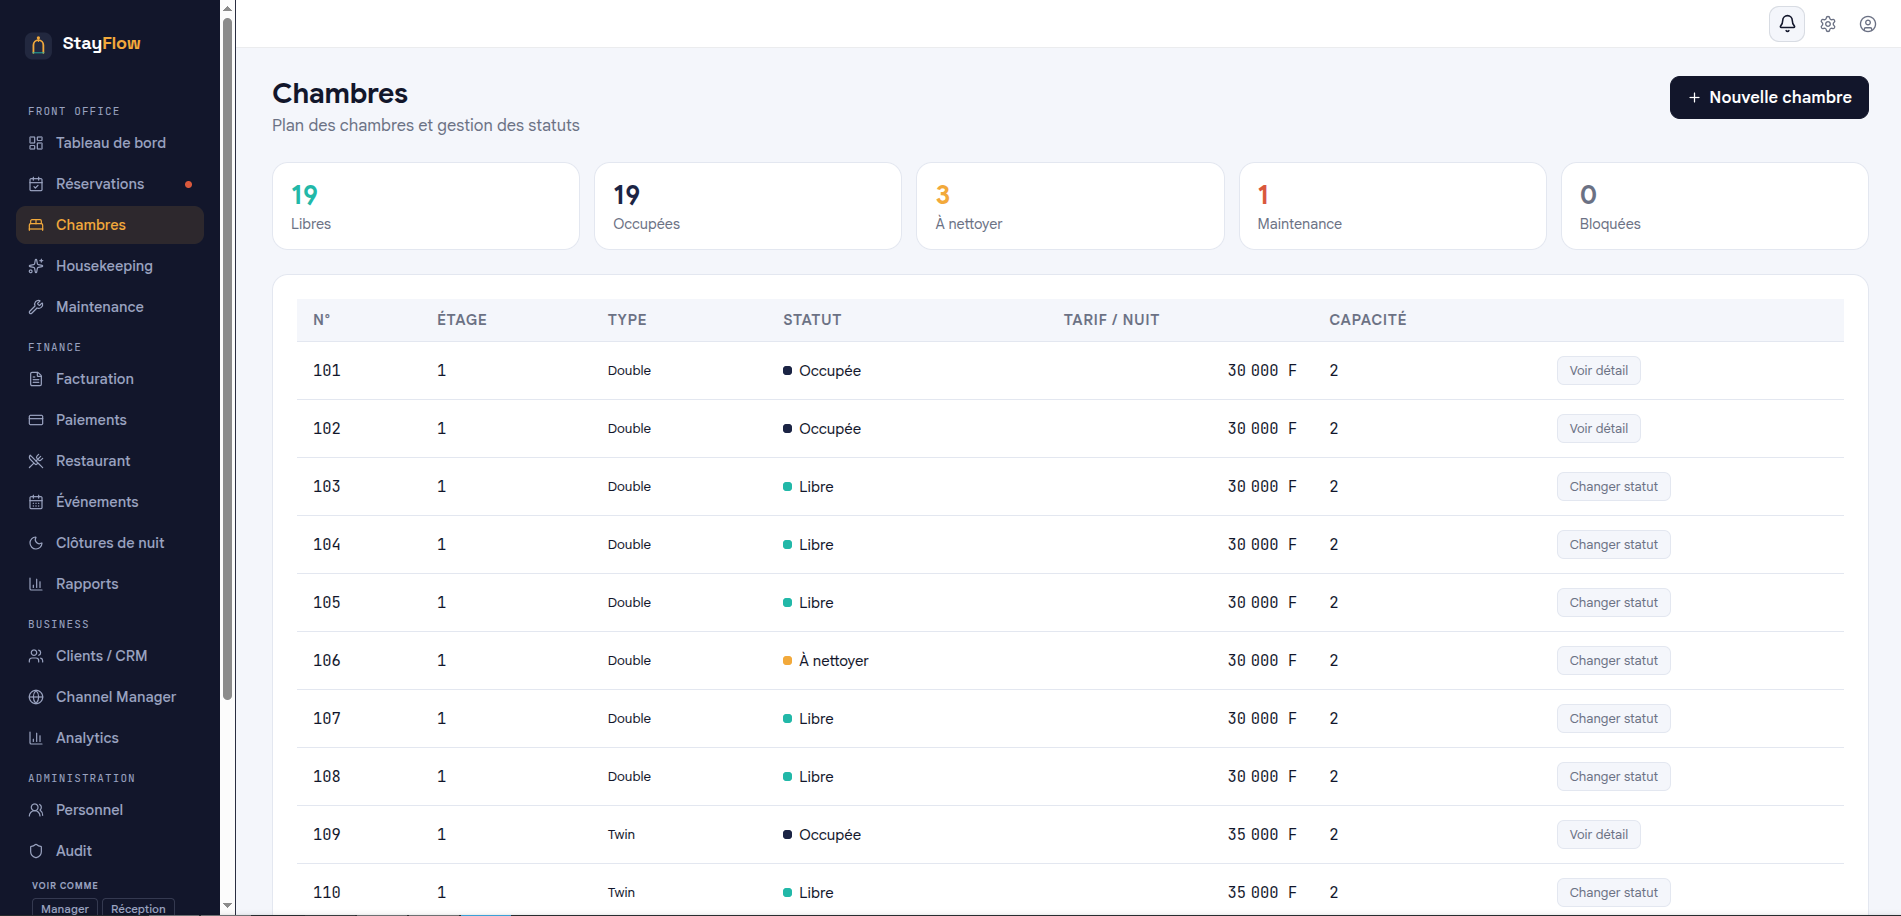This screenshot has width=1901, height=916.
Task: Open notifications bell icon
Action: point(1787,24)
